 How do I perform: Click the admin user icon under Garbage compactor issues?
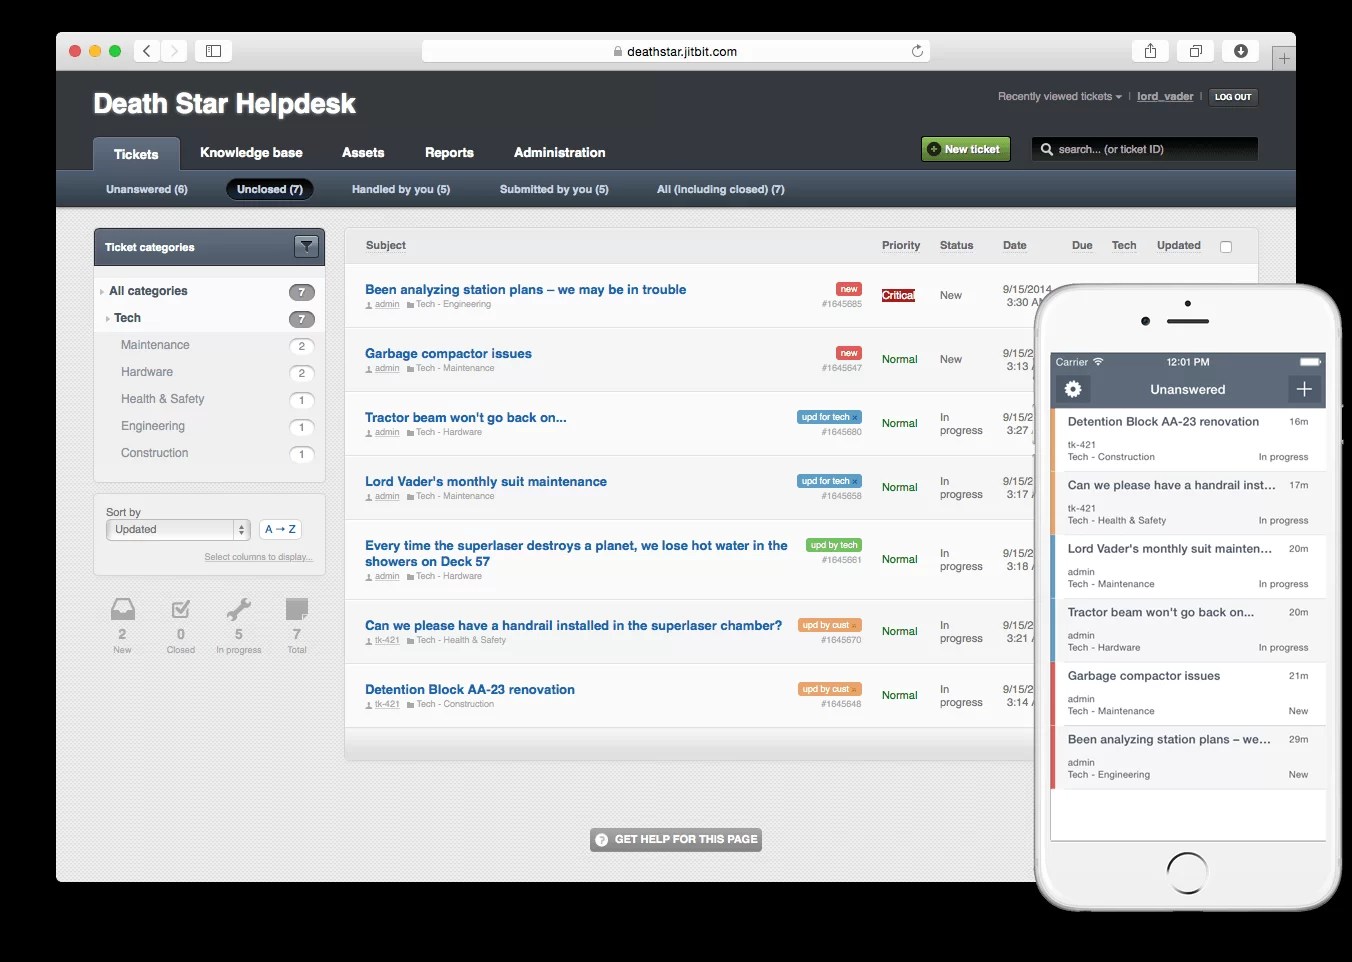click(368, 368)
